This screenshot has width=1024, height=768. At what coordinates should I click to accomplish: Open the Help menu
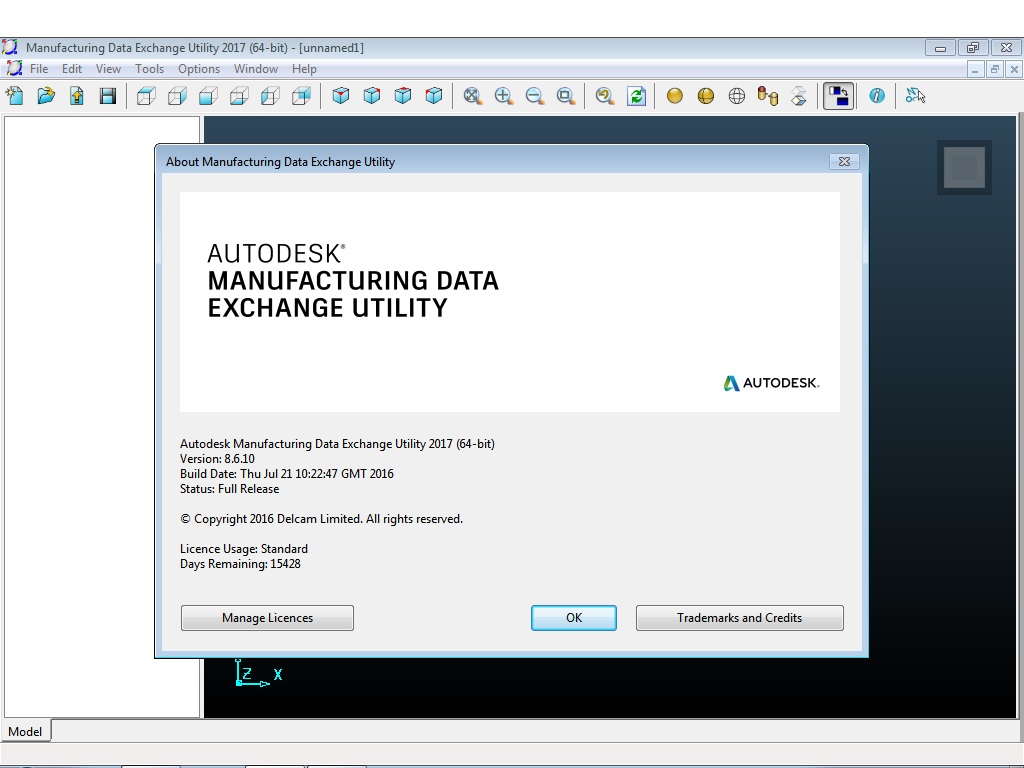click(304, 69)
